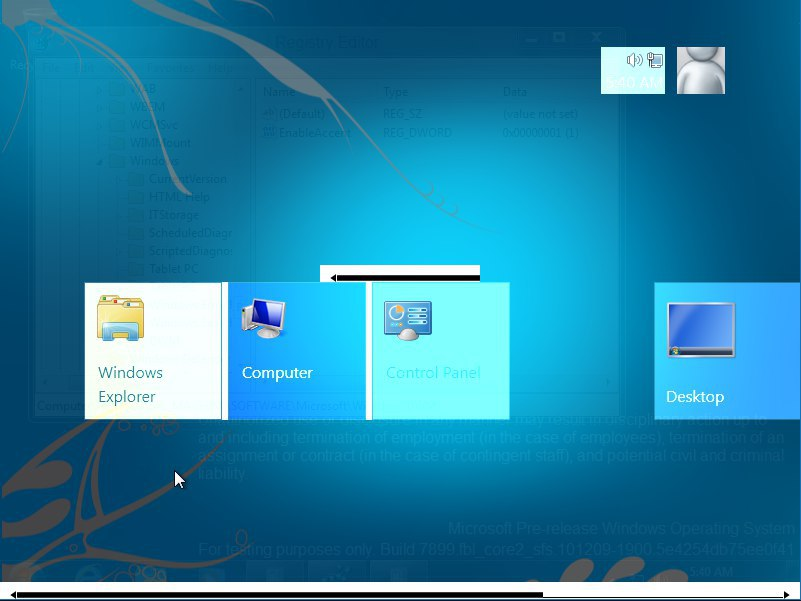The width and height of the screenshot is (801, 601).
Task: Click the Data column header
Action: click(x=514, y=92)
